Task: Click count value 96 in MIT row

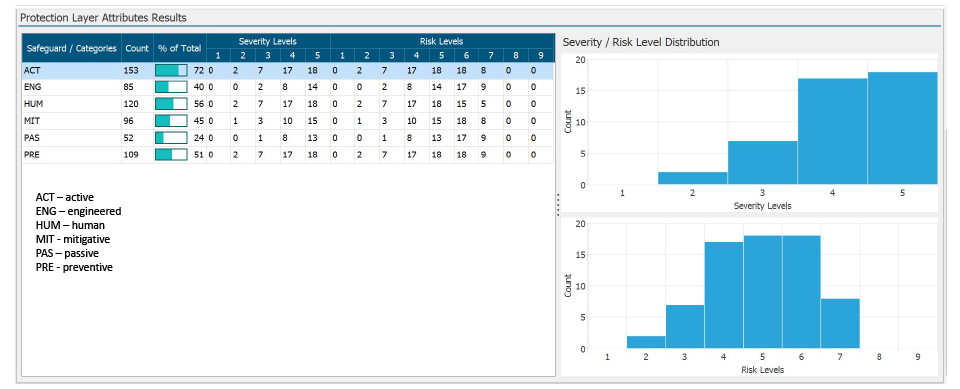Action: [x=129, y=121]
